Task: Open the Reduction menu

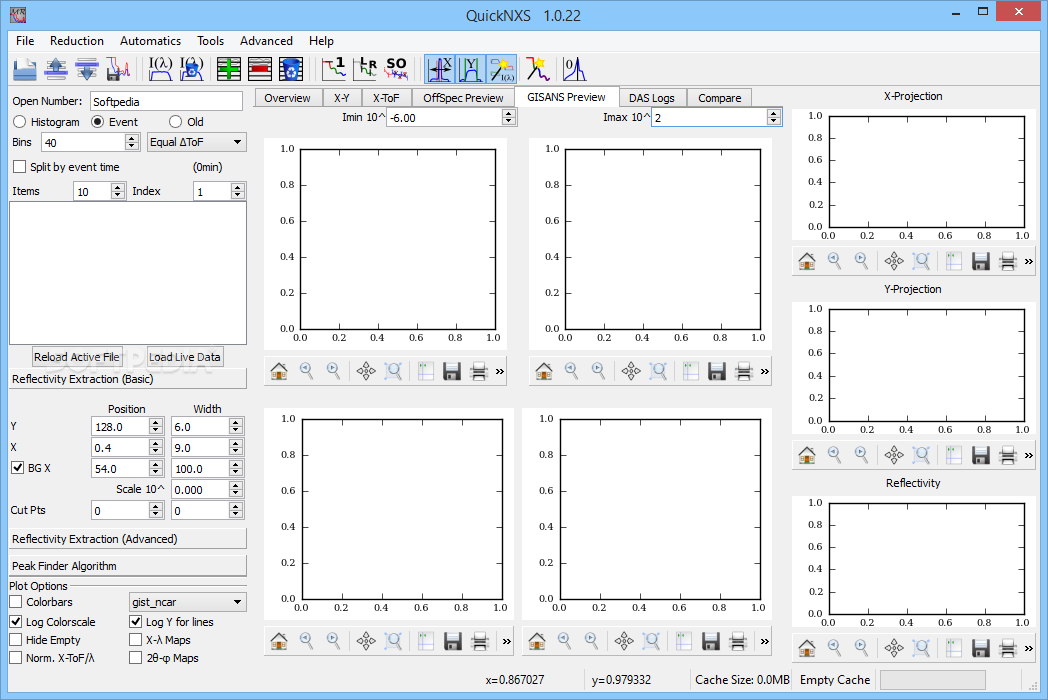Action: (x=77, y=41)
